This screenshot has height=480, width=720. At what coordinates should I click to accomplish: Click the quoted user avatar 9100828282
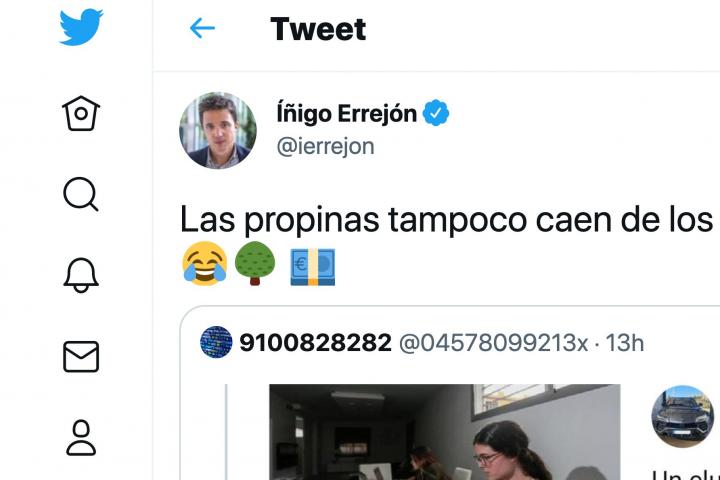tap(216, 342)
